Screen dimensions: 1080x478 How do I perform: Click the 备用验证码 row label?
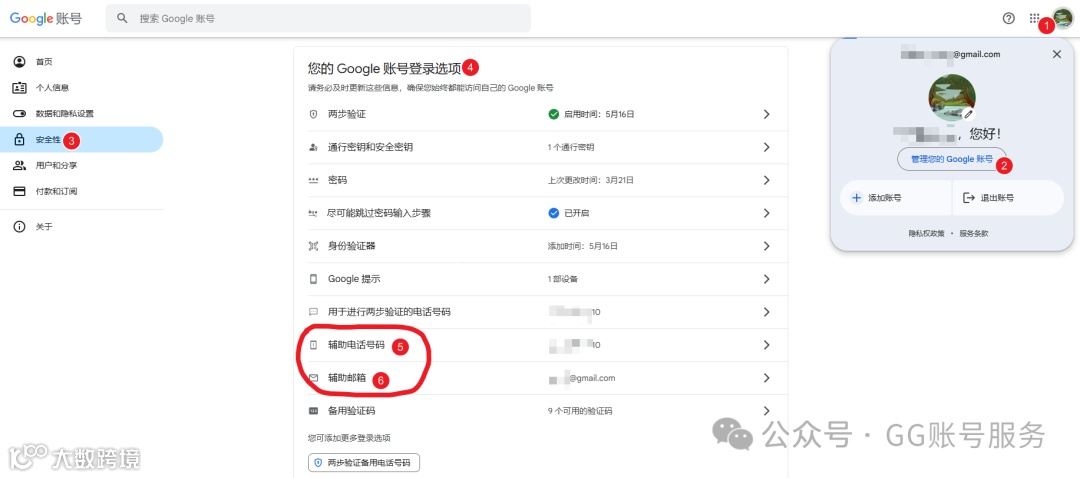click(x=351, y=411)
